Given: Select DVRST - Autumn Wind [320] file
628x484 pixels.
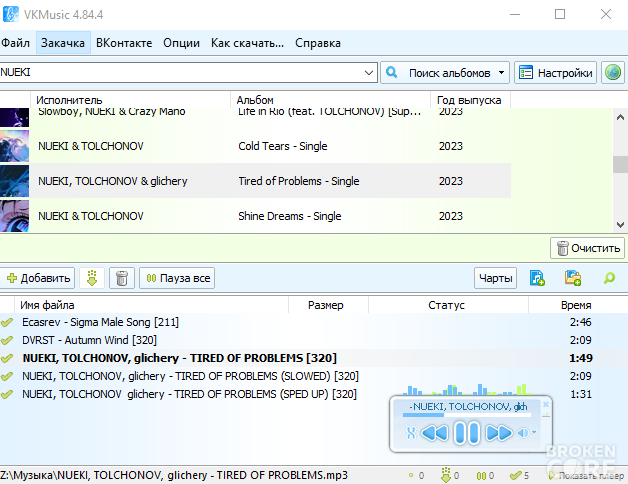Looking at the screenshot, I should (312, 340).
